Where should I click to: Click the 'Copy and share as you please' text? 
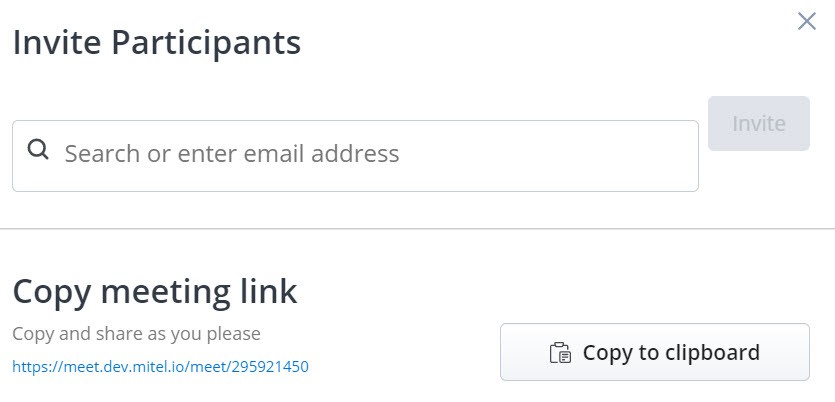click(x=136, y=333)
